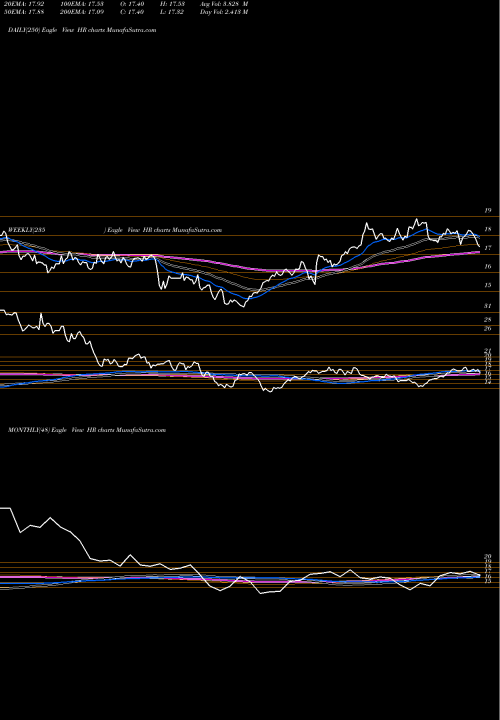This screenshot has width=500, height=720.
Task: Click the Day Vol readout
Action: [224, 12]
